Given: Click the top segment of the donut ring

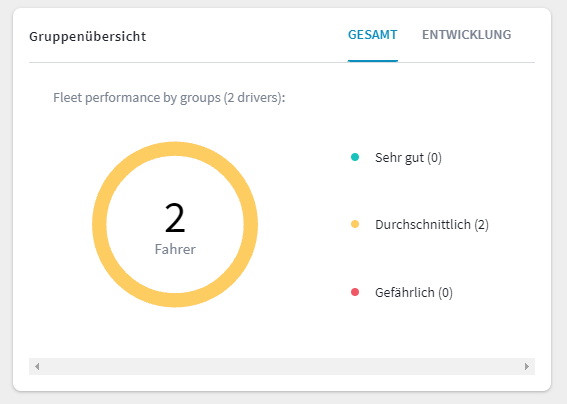Looking at the screenshot, I should point(175,149).
